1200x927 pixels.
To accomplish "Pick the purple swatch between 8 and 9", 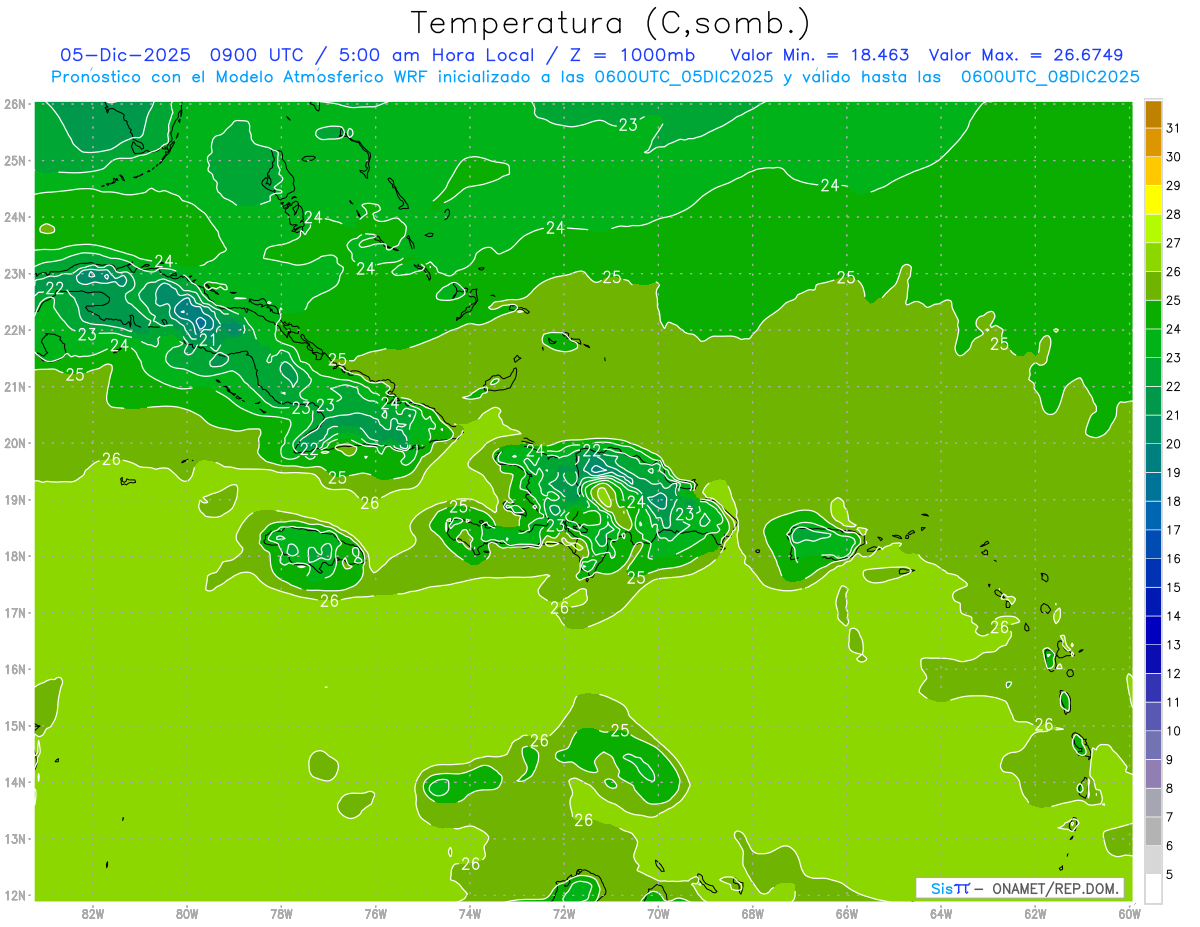I will (x=1153, y=774).
